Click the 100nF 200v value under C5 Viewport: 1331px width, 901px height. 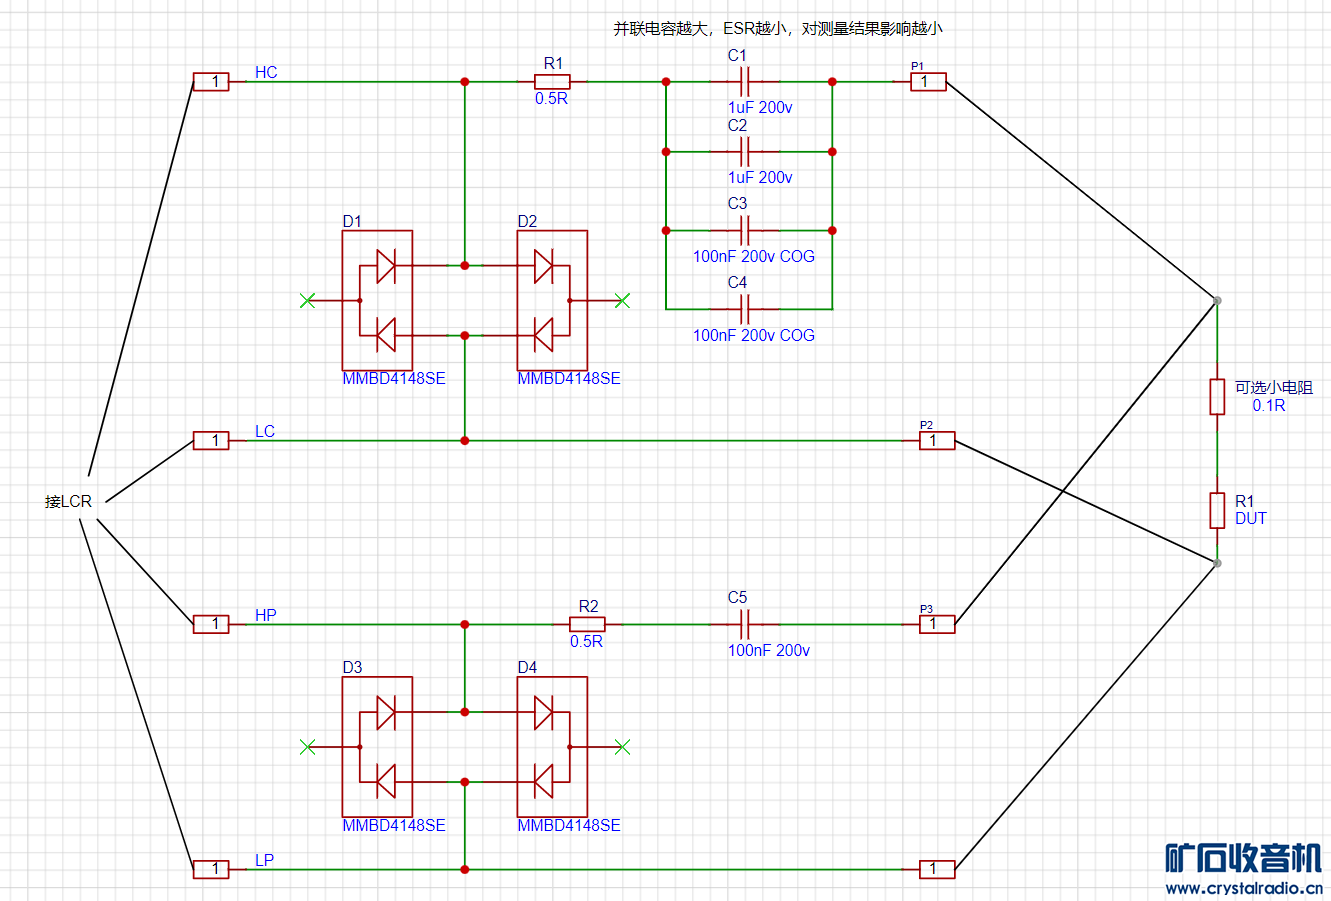(x=769, y=650)
